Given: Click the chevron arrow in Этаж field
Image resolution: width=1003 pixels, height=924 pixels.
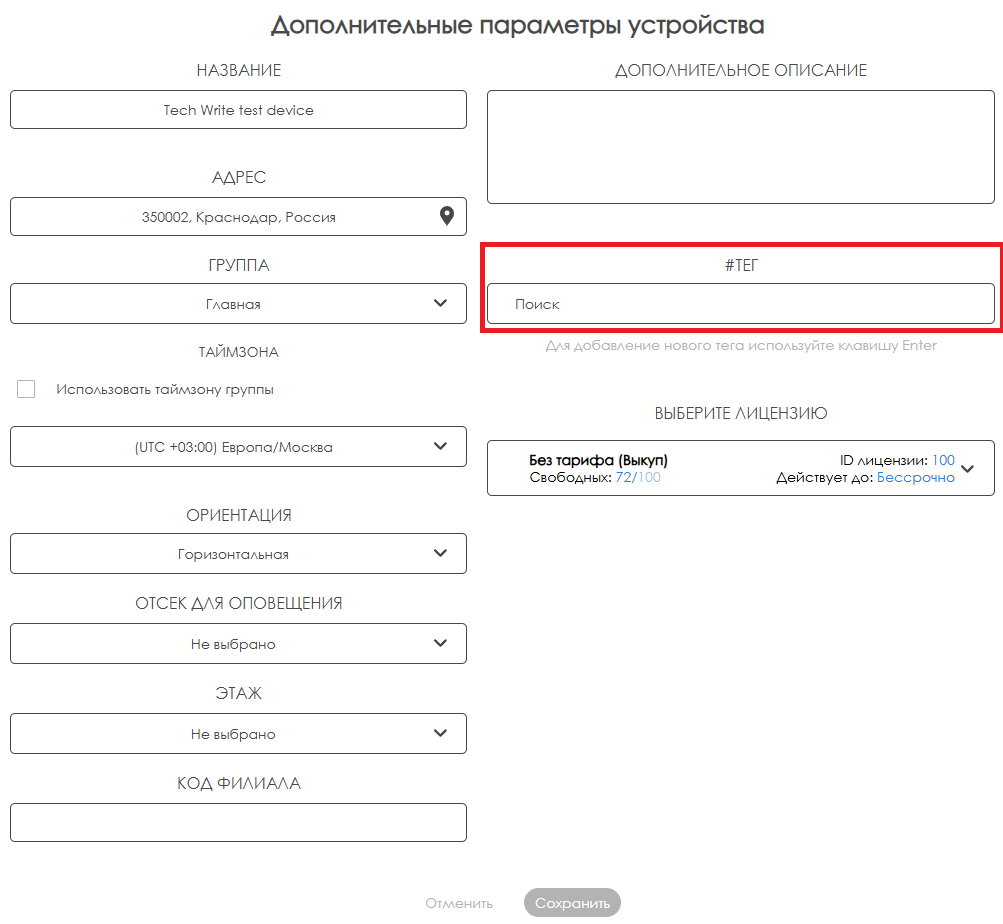Looking at the screenshot, I should click(441, 733).
